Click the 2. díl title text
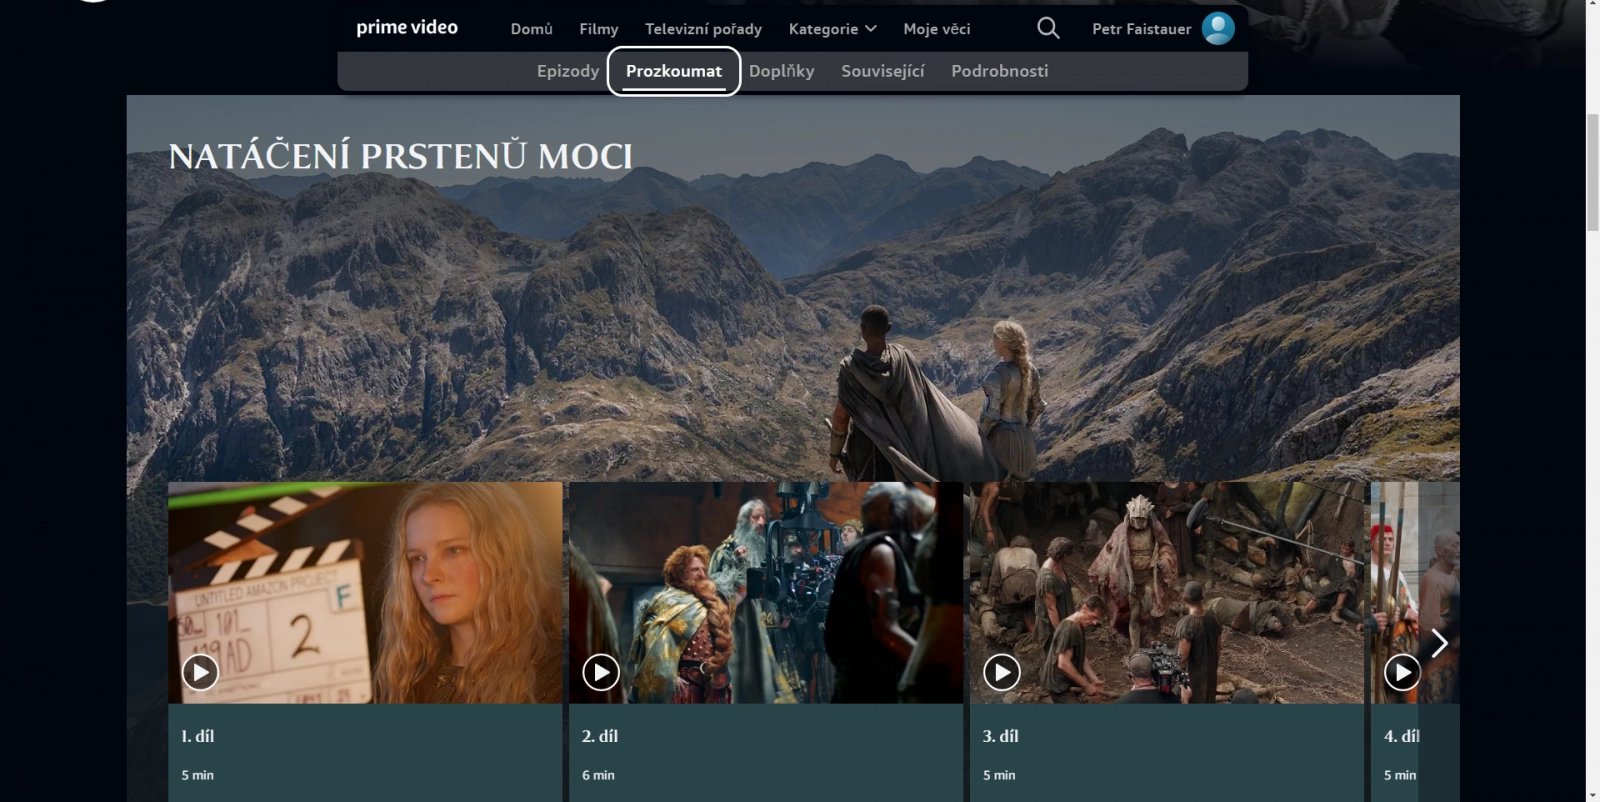This screenshot has height=802, width=1600. (600, 736)
